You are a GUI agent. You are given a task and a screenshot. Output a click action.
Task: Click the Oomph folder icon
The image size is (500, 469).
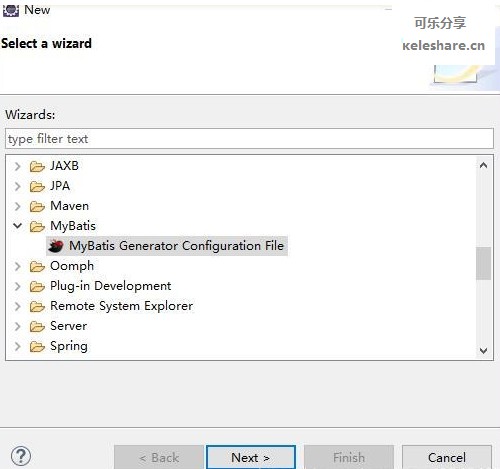(37, 266)
